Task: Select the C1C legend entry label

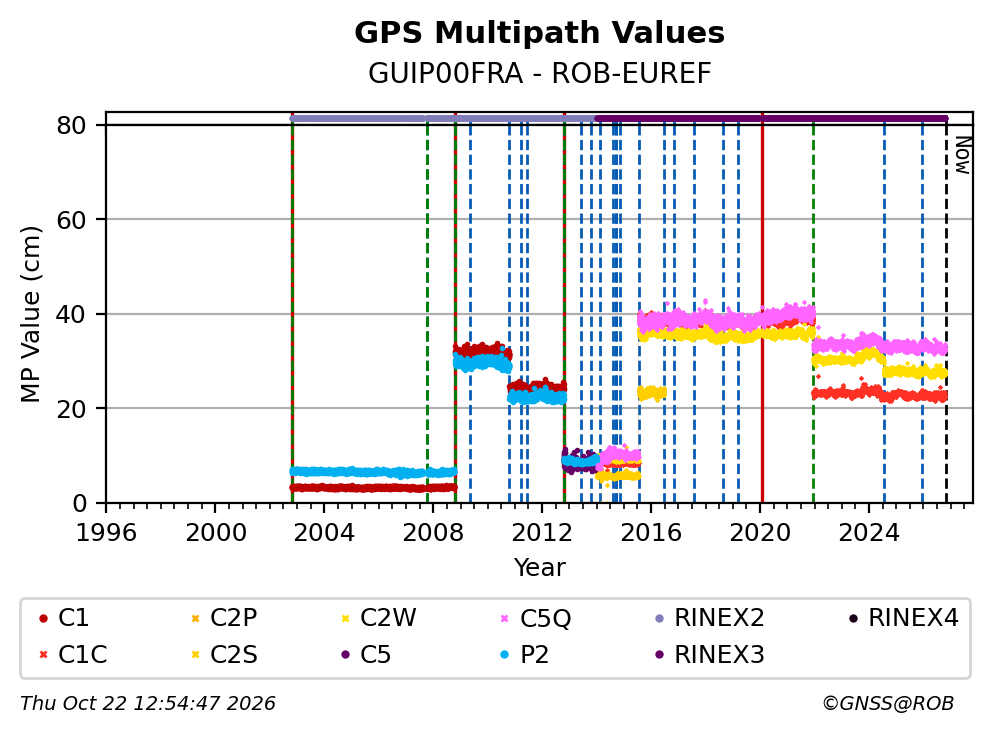Action: (x=82, y=655)
